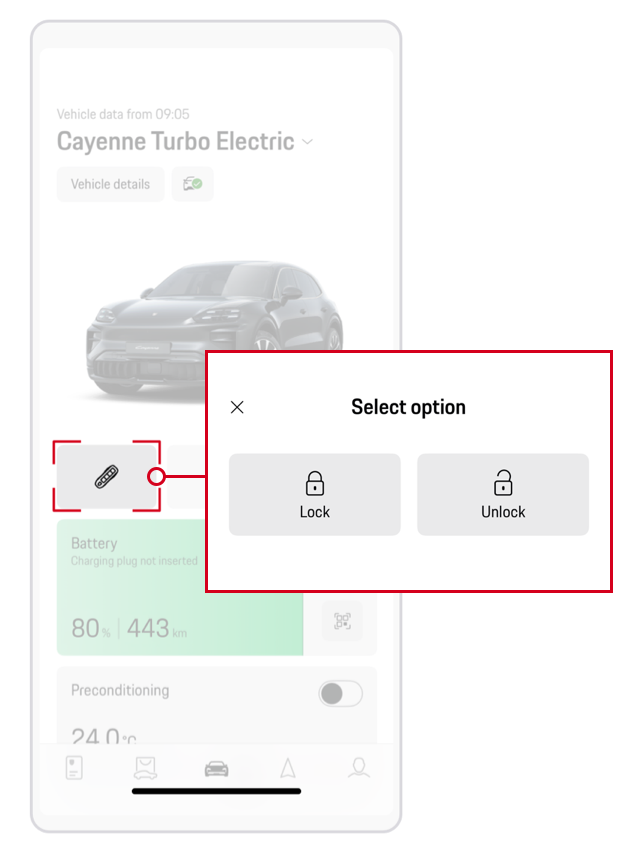
Task: Select the car tab icon in bottom navigation
Action: [216, 766]
